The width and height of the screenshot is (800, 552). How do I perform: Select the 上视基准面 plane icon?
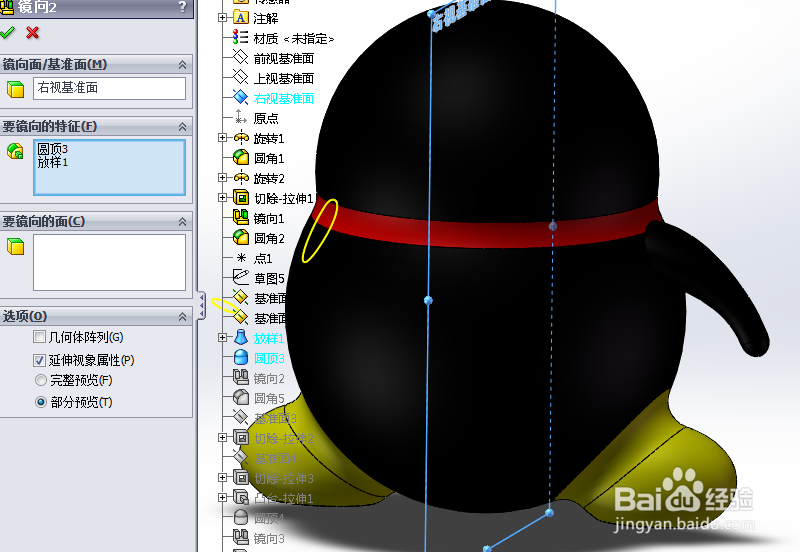coord(241,78)
